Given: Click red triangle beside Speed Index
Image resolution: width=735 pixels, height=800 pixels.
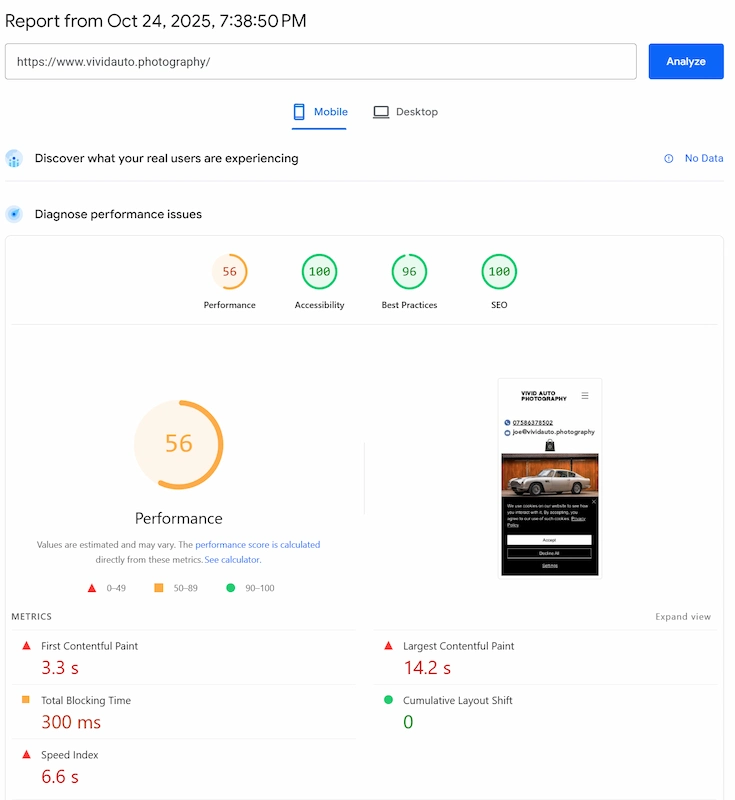Looking at the screenshot, I should pyautogui.click(x=27, y=754).
